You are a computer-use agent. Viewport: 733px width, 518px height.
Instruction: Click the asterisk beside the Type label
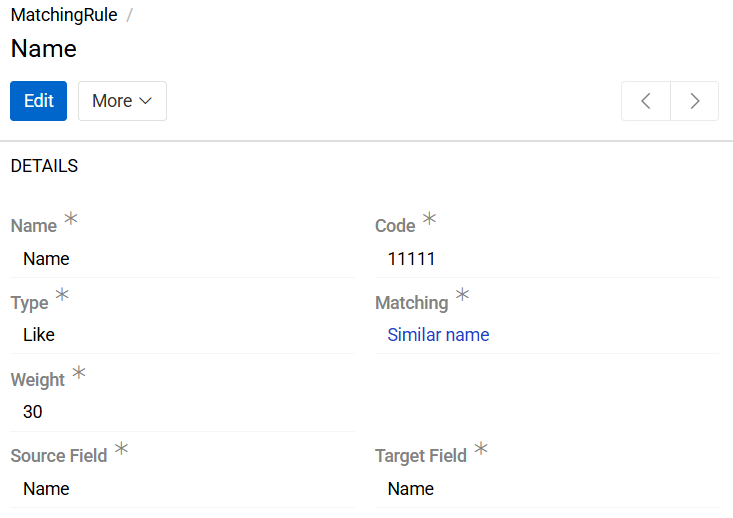(x=62, y=295)
